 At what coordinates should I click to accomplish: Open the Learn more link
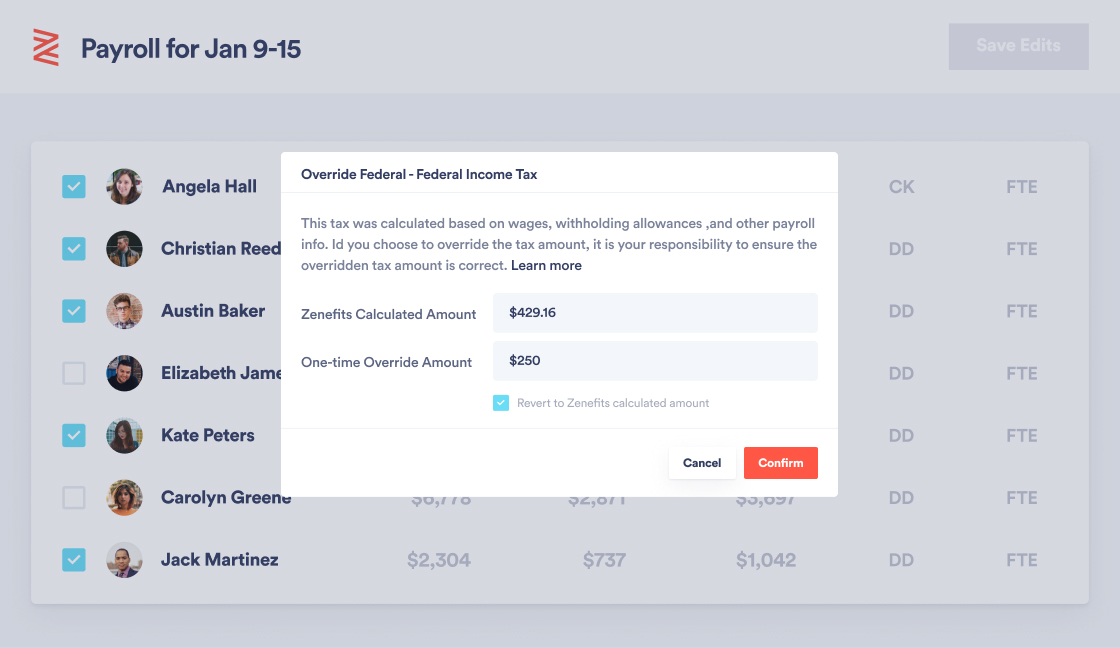(546, 265)
